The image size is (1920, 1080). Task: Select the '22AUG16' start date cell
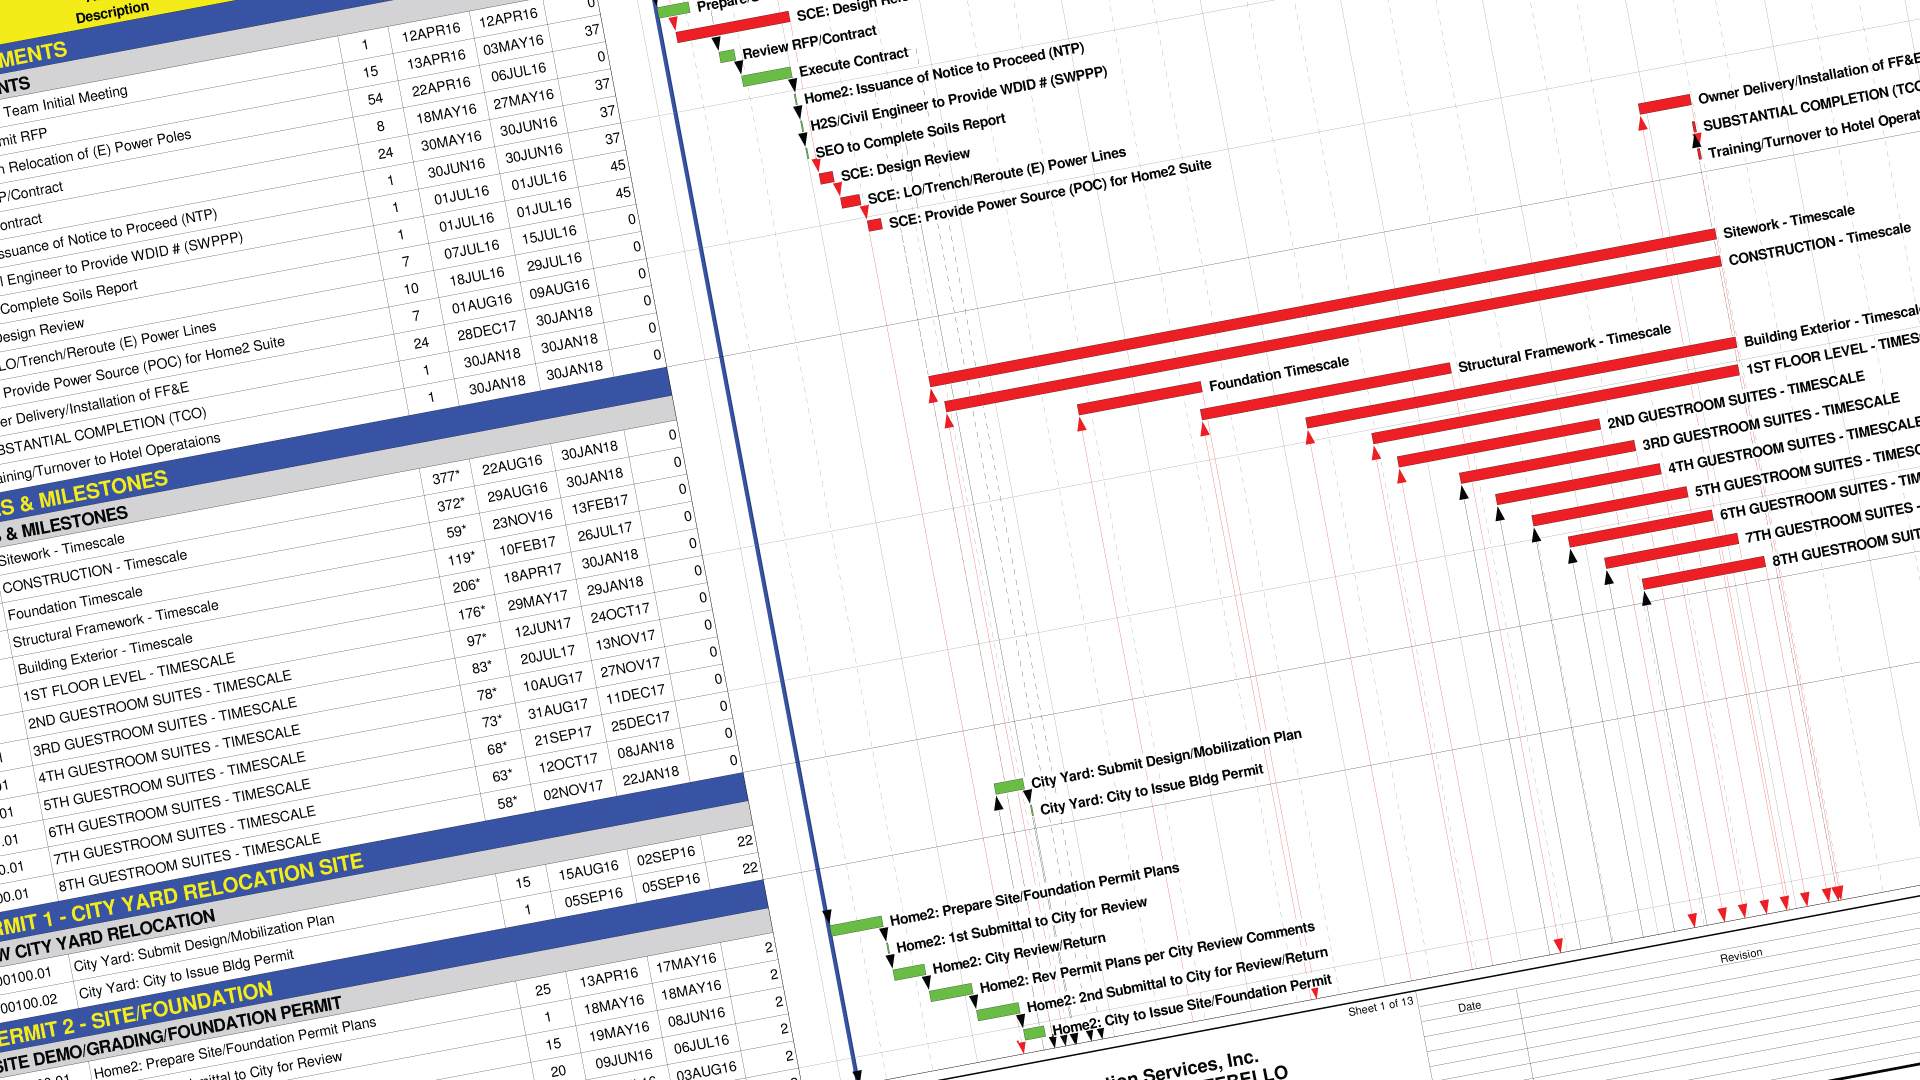tap(512, 466)
